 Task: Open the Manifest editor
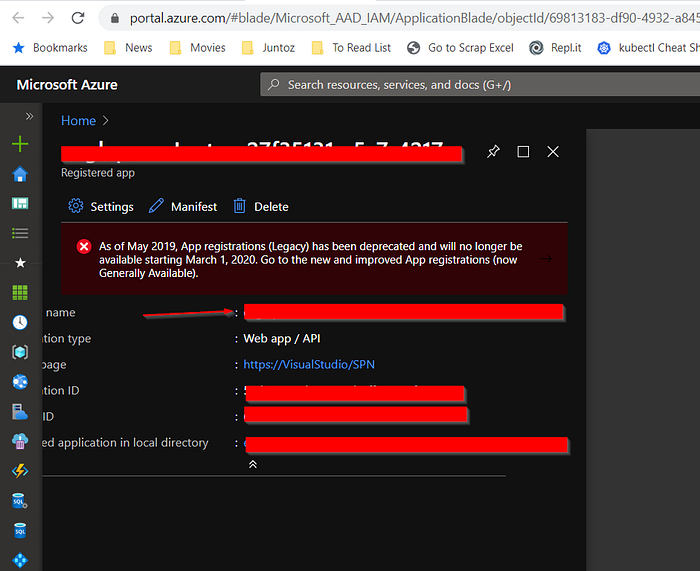tap(183, 206)
